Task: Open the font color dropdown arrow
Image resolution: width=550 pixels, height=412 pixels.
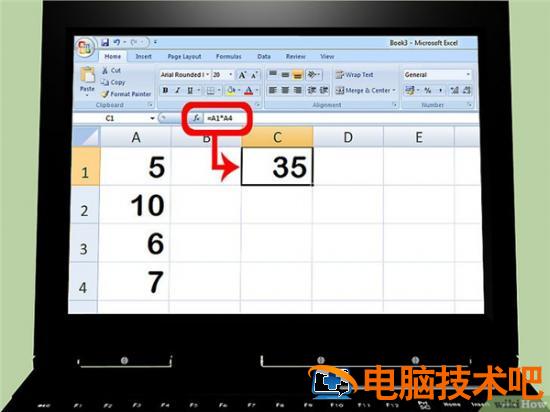Action: click(x=257, y=91)
